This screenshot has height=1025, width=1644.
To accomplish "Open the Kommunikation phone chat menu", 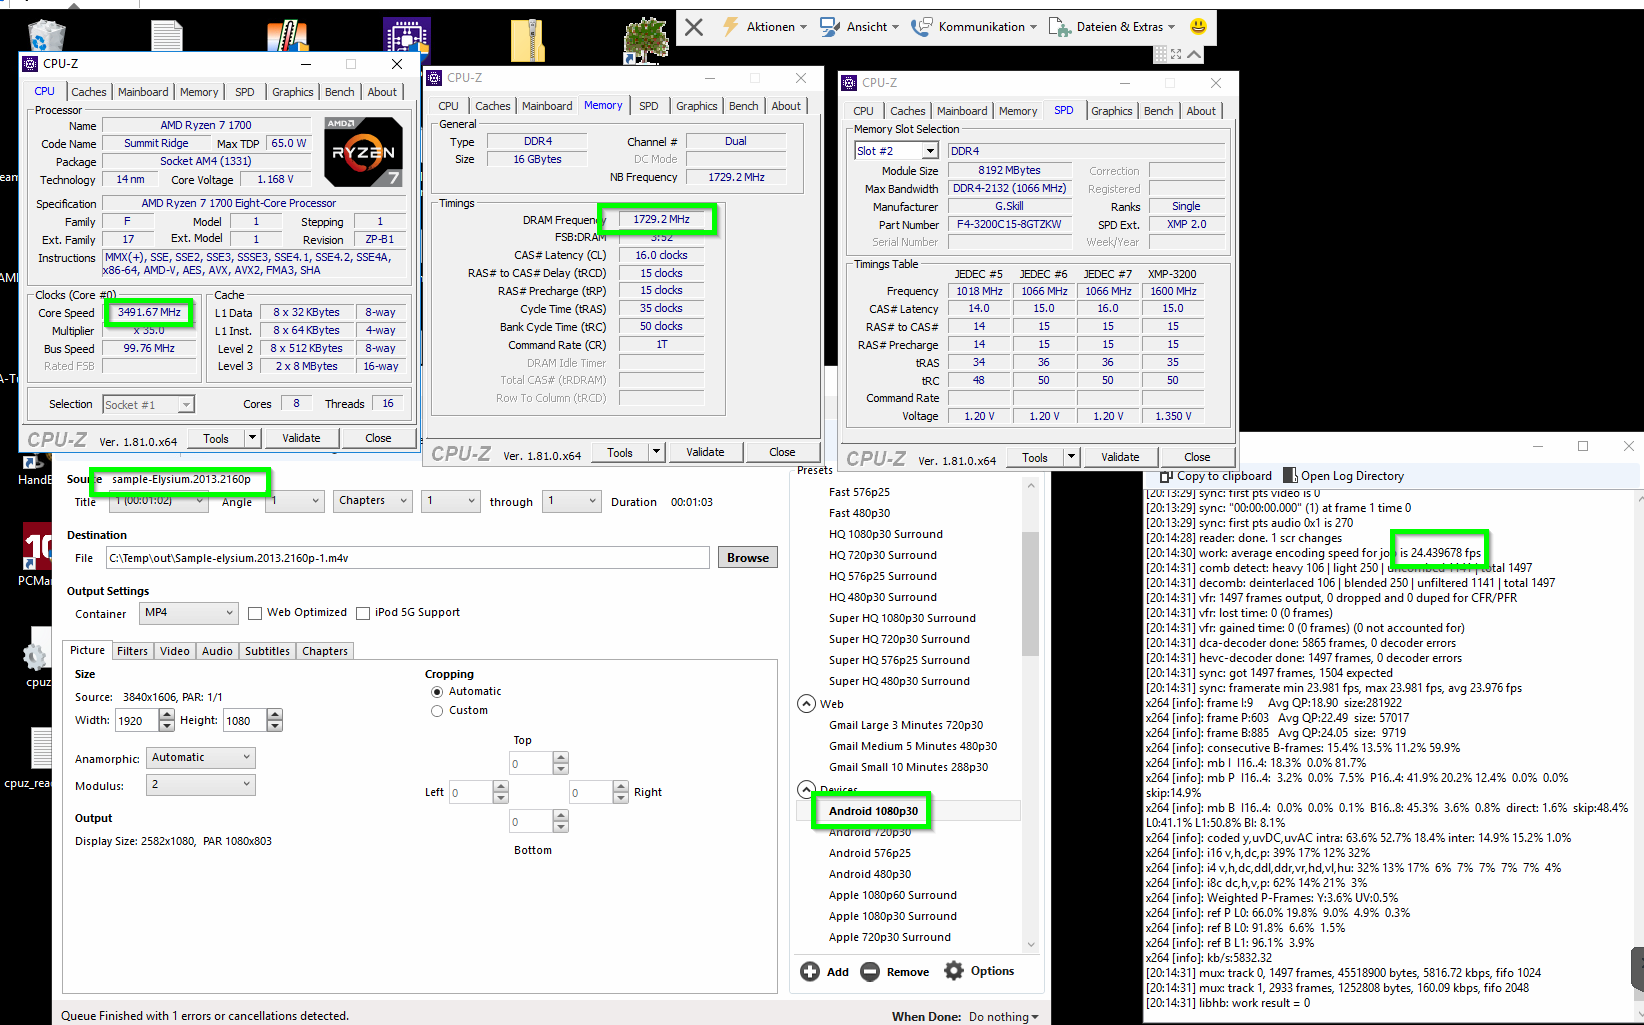I will coord(974,27).
